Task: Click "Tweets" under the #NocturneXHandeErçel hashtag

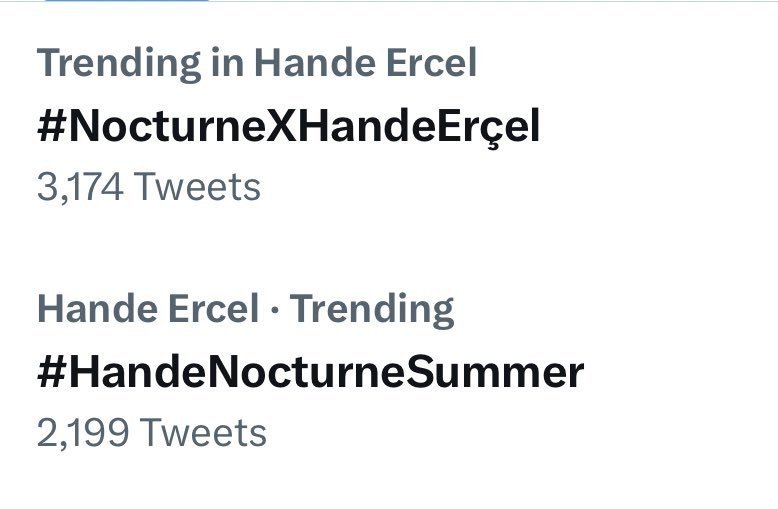Action: click(197, 187)
